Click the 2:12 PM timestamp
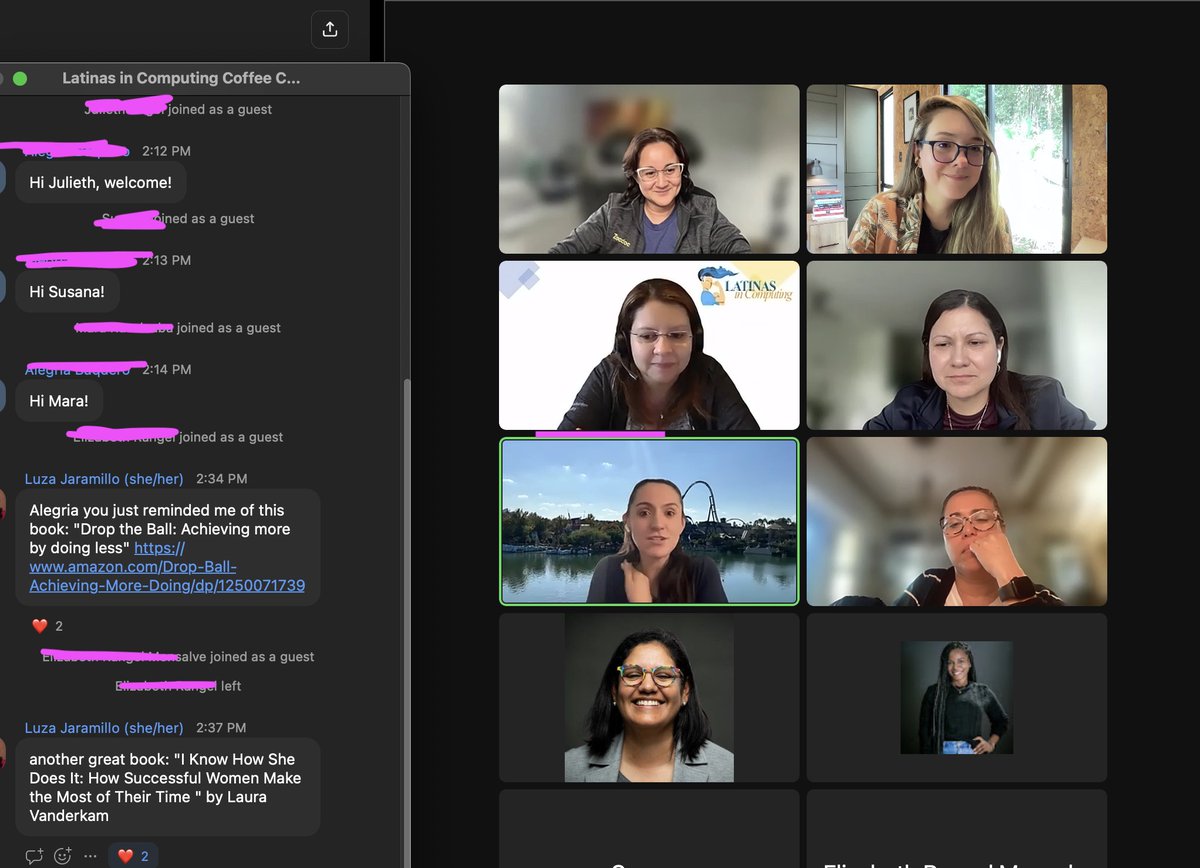 pyautogui.click(x=166, y=151)
